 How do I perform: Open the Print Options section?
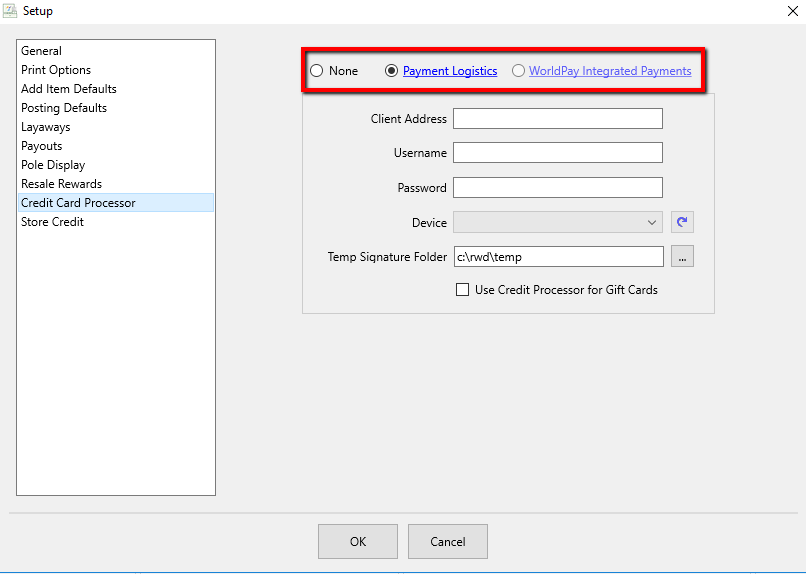click(116, 70)
